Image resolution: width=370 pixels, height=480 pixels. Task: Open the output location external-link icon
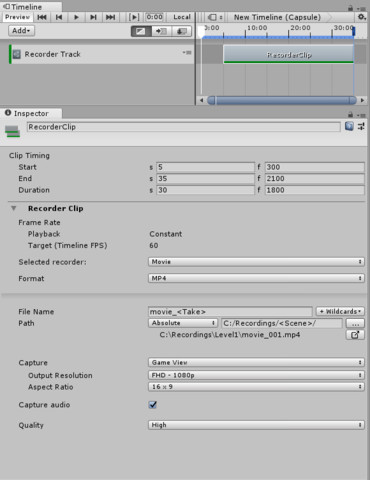355,335
